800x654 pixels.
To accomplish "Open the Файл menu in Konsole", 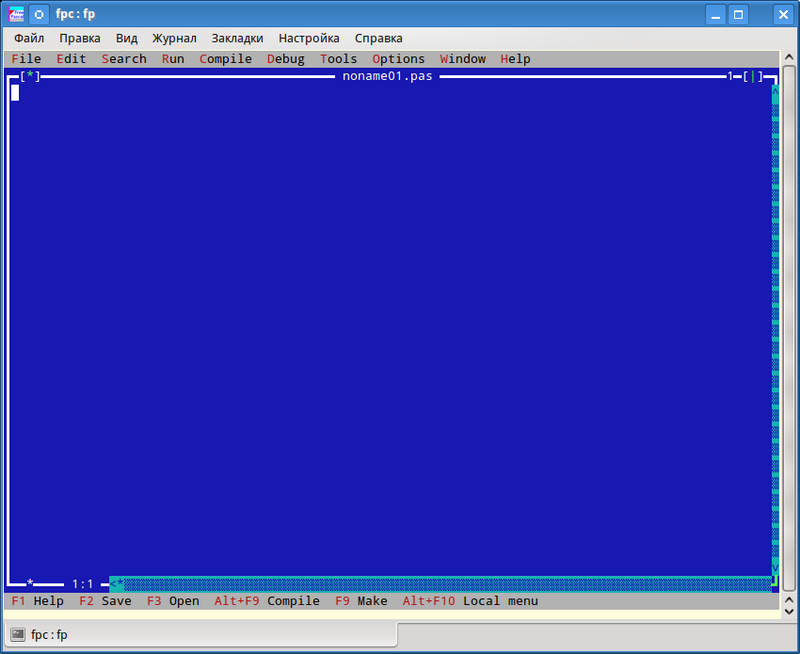I will pos(29,38).
